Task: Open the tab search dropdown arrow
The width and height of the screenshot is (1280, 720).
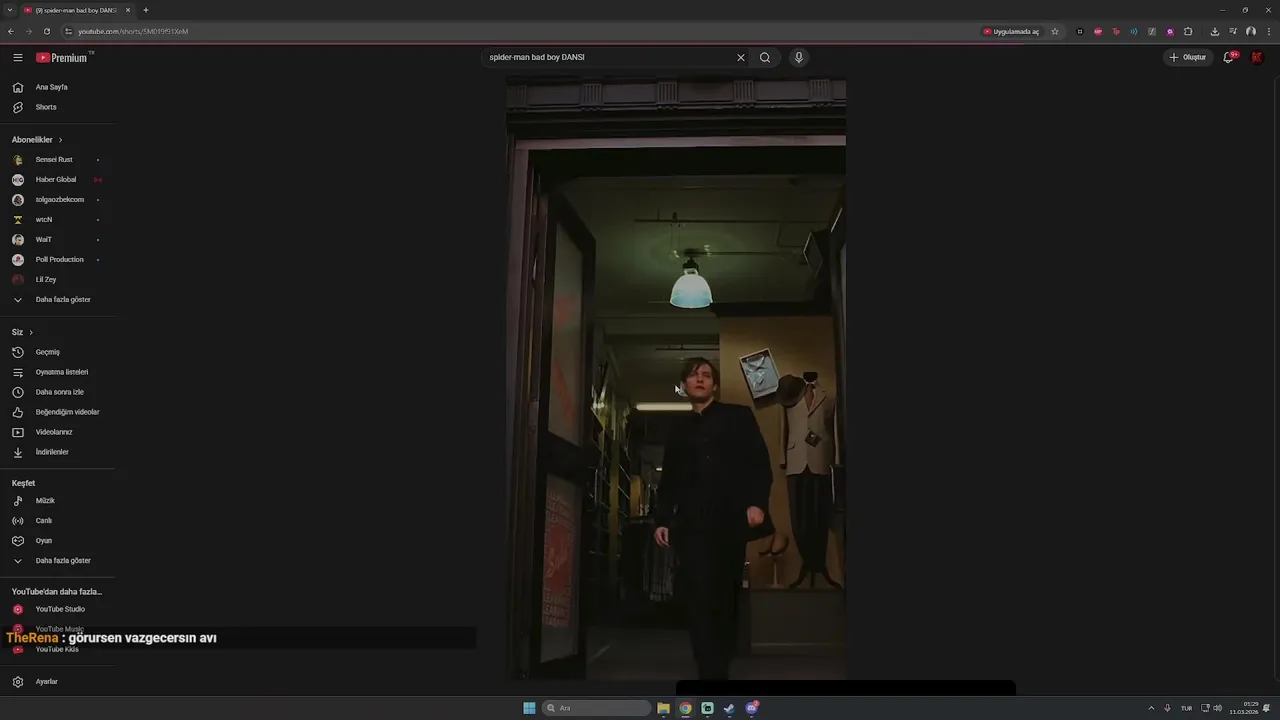Action: pyautogui.click(x=9, y=10)
